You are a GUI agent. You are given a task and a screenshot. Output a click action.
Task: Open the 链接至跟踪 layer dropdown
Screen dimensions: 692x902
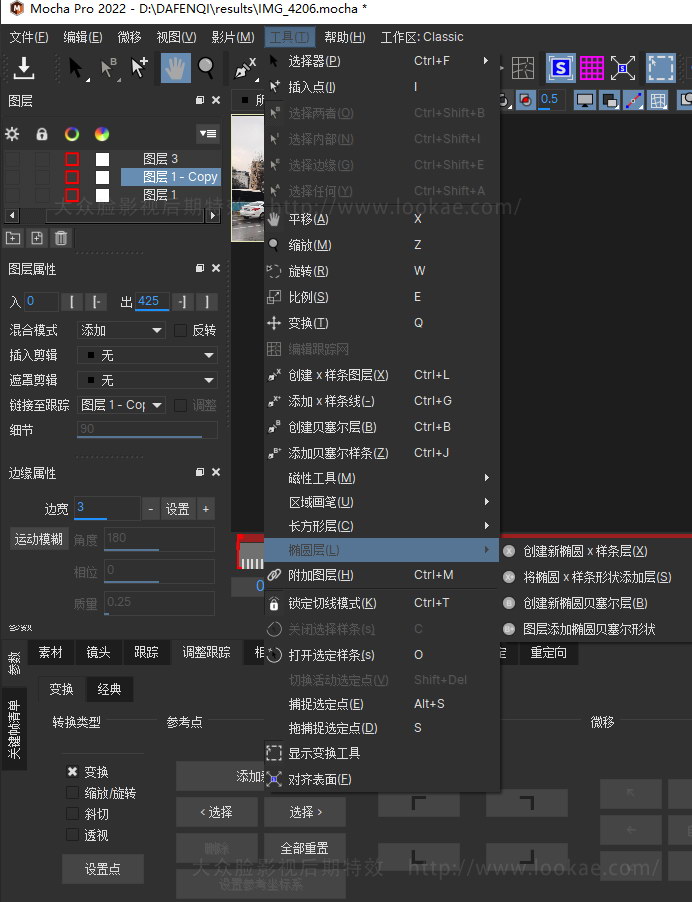122,405
